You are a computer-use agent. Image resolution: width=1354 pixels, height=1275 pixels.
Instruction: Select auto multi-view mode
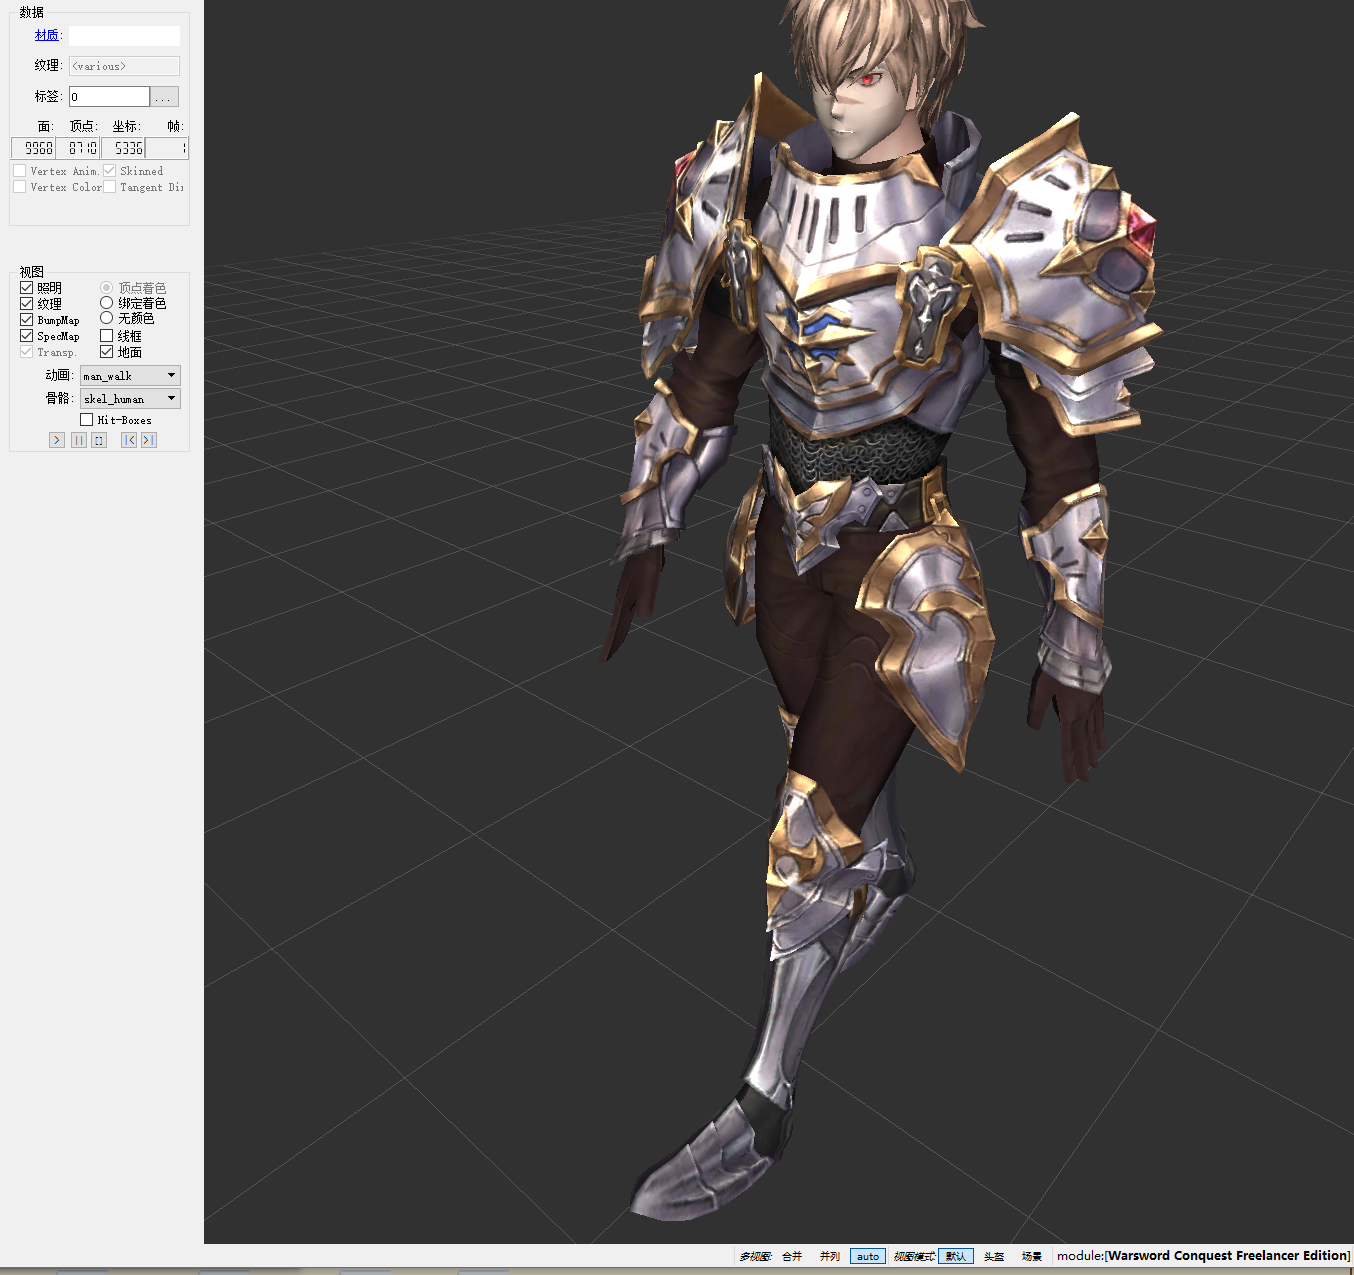click(x=868, y=1257)
